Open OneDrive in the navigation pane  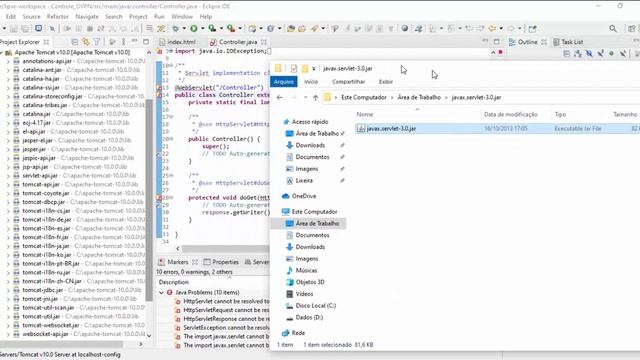click(x=304, y=196)
